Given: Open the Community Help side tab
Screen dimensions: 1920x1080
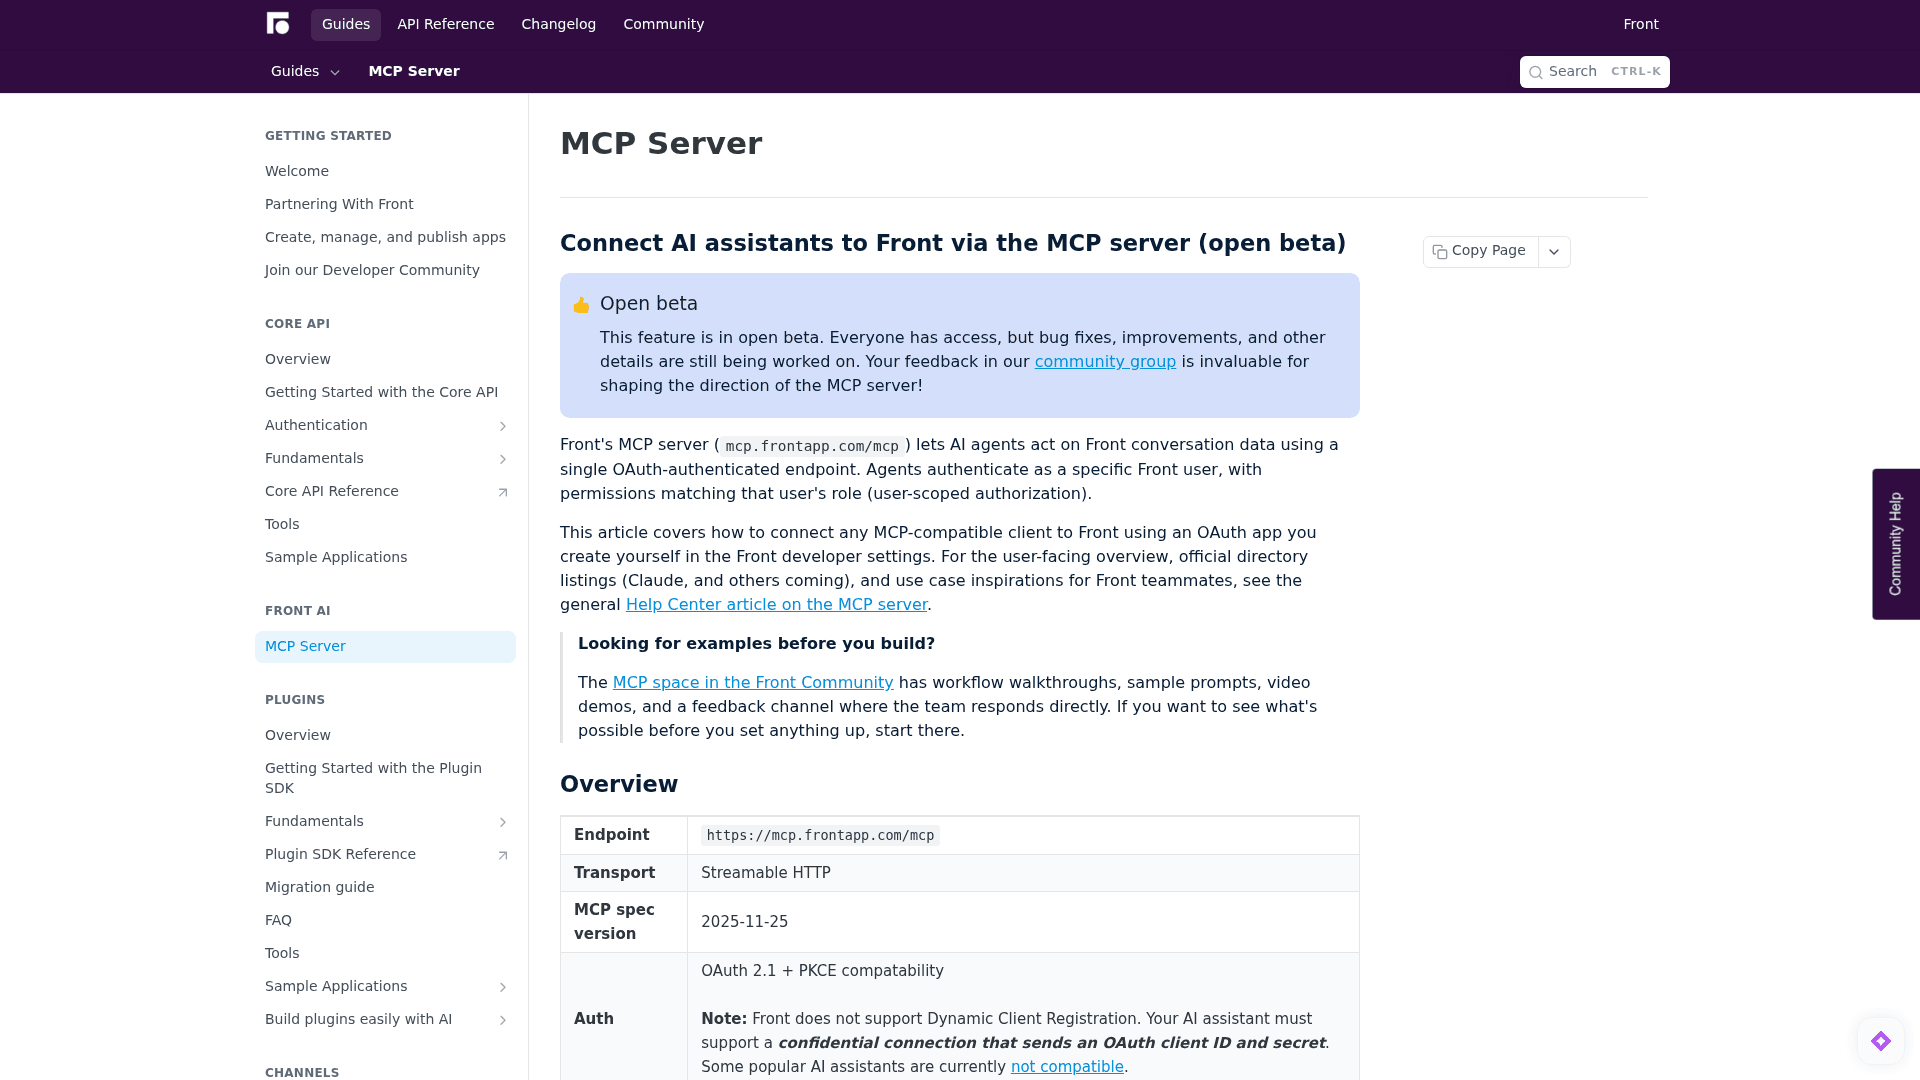Looking at the screenshot, I should (1896, 544).
